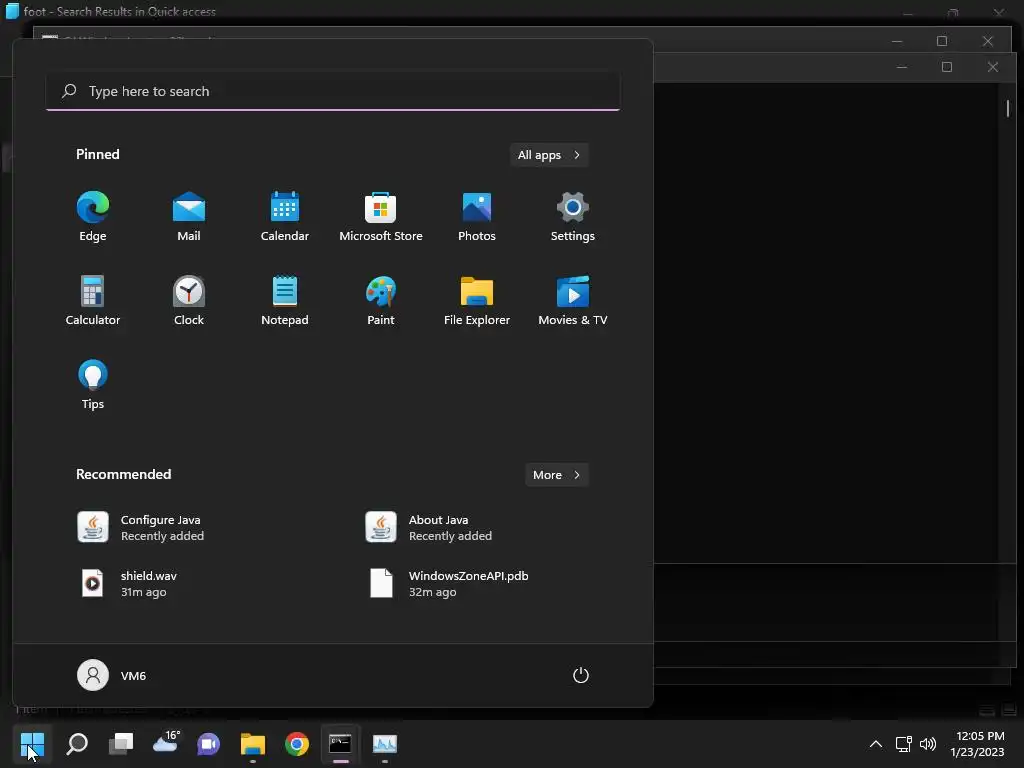Click the Power button icon
The image size is (1024, 768).
[x=581, y=675]
